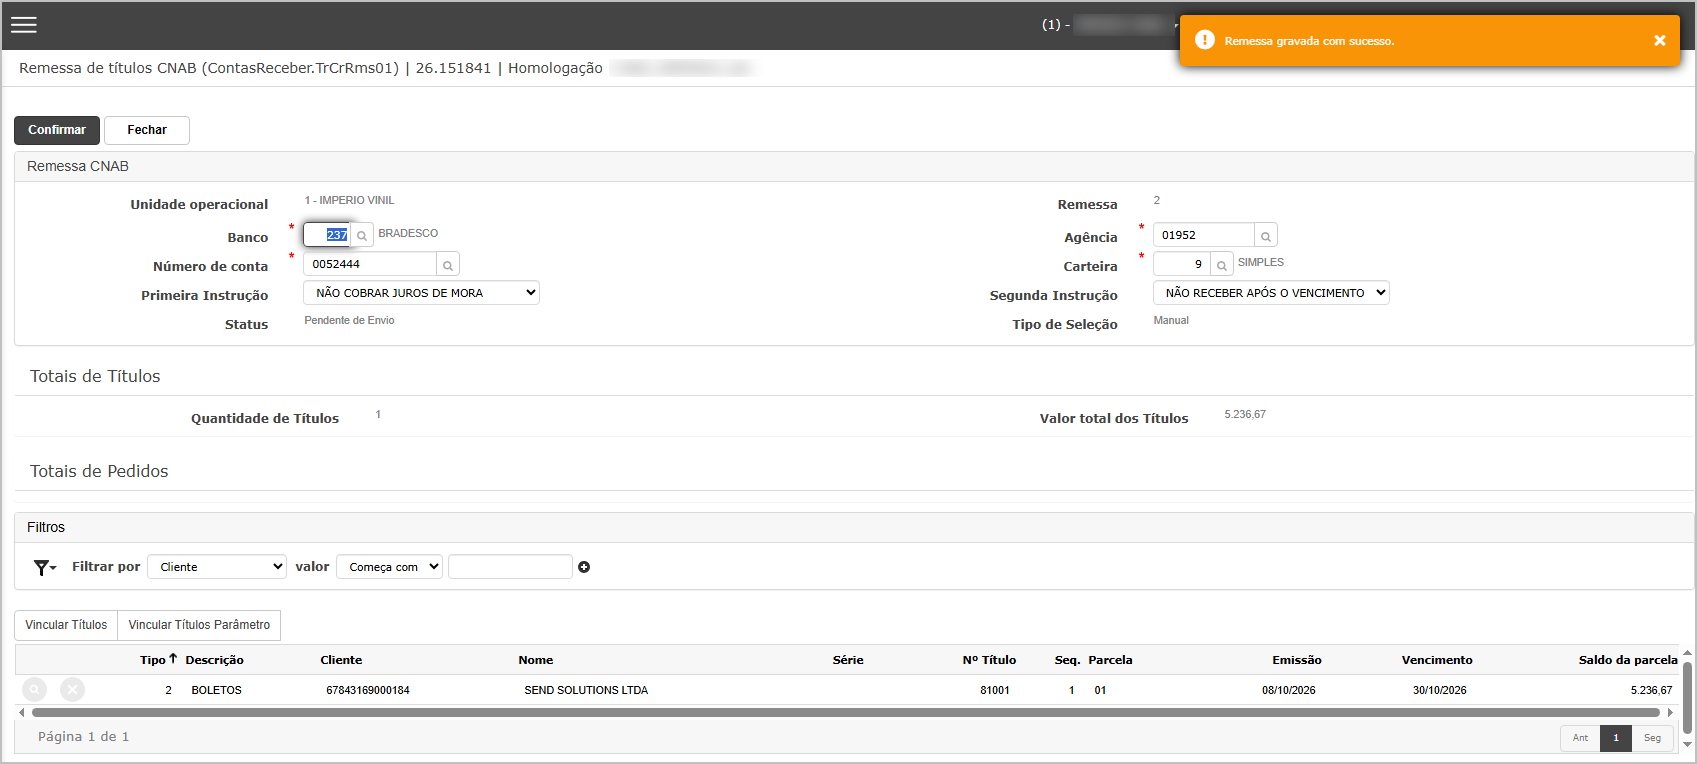Open the 'Começa com' operator dropdown
The width and height of the screenshot is (1697, 764).
click(389, 567)
